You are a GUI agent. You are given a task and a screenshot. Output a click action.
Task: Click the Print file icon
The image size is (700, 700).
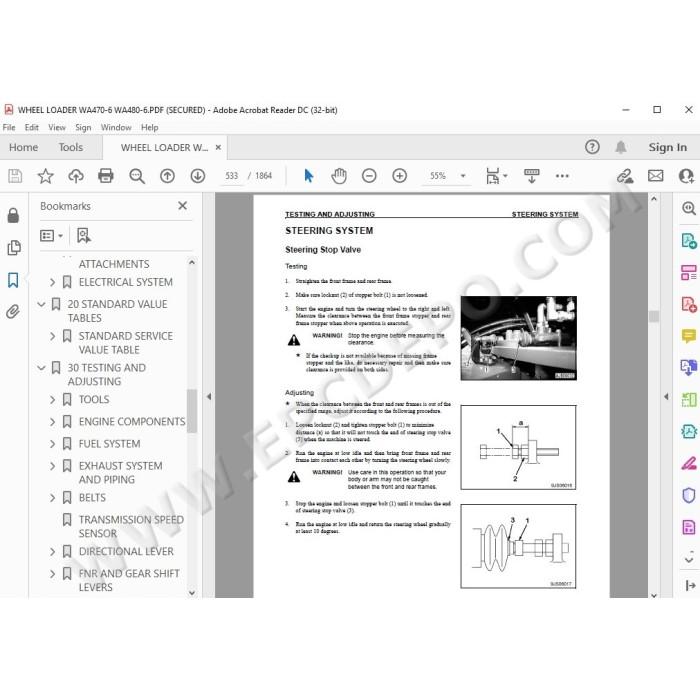point(106,176)
